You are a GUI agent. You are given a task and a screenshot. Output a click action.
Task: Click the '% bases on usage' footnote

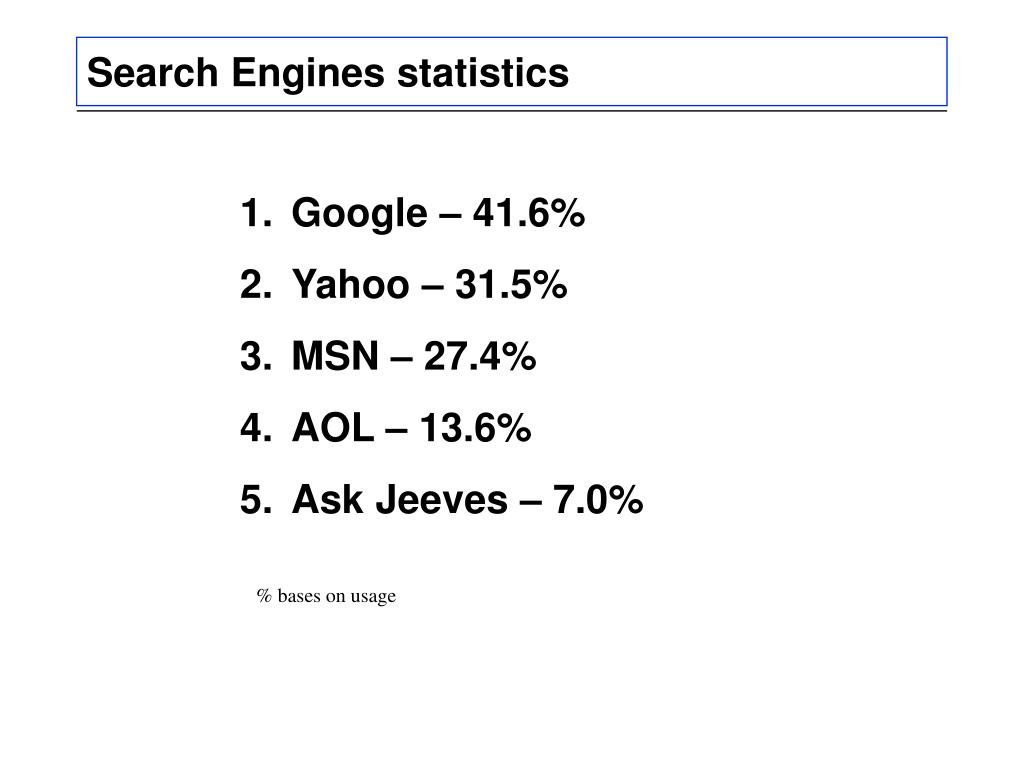326,596
